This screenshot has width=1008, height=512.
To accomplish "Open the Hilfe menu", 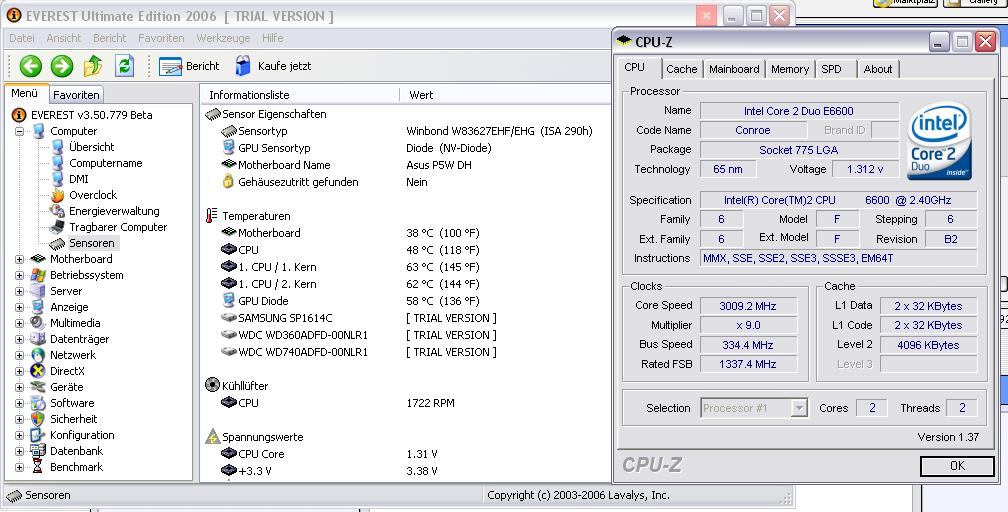I will coord(273,38).
